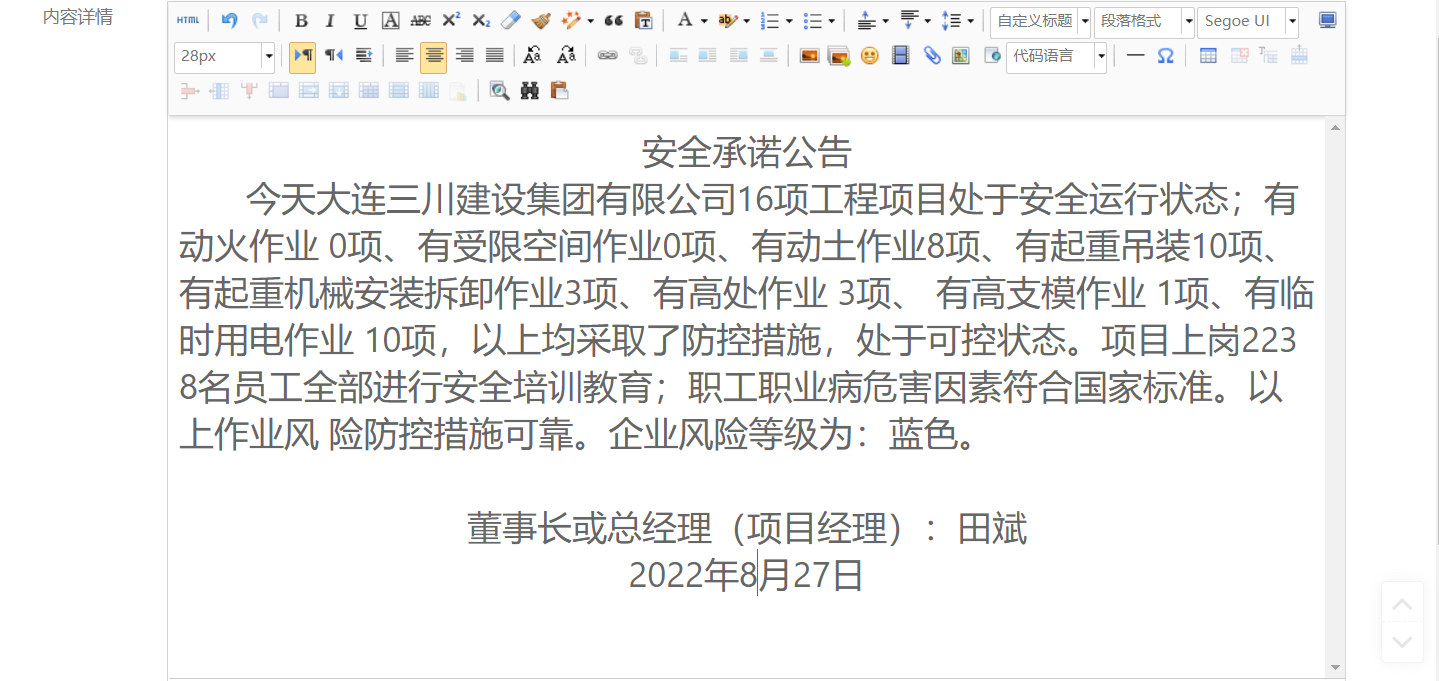The height and width of the screenshot is (681, 1439).
Task: Open line height dropdown
Action: (x=970, y=21)
